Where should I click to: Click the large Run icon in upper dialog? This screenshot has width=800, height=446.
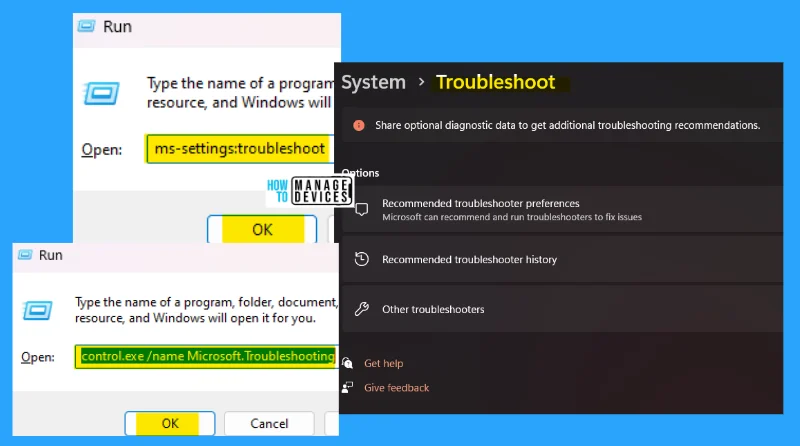101,93
